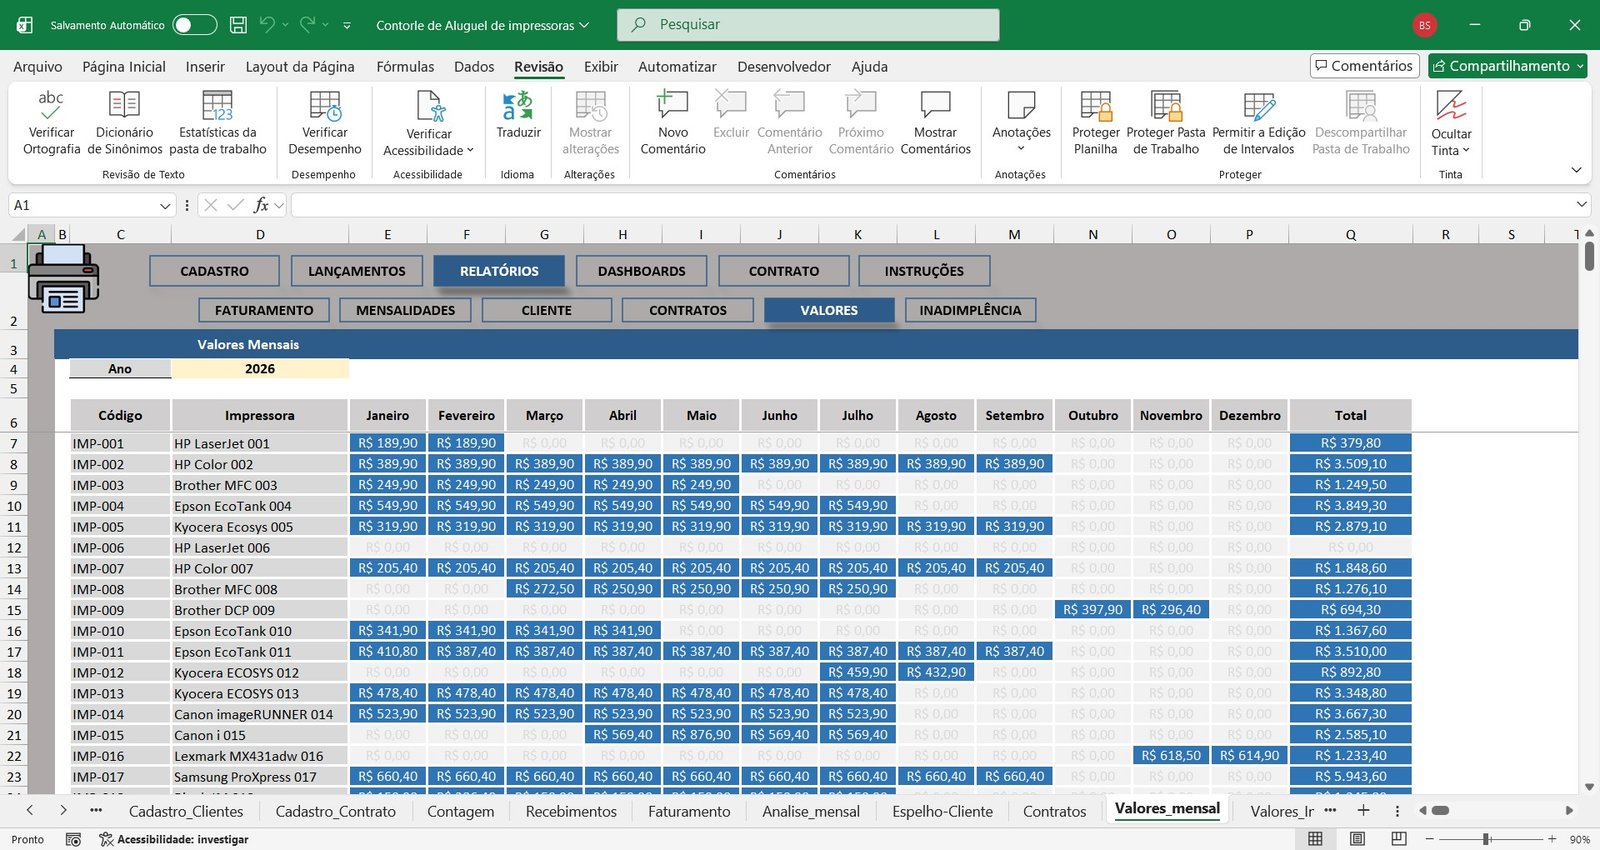
Task: Select the Recebimentos sheet tab
Action: (x=571, y=812)
